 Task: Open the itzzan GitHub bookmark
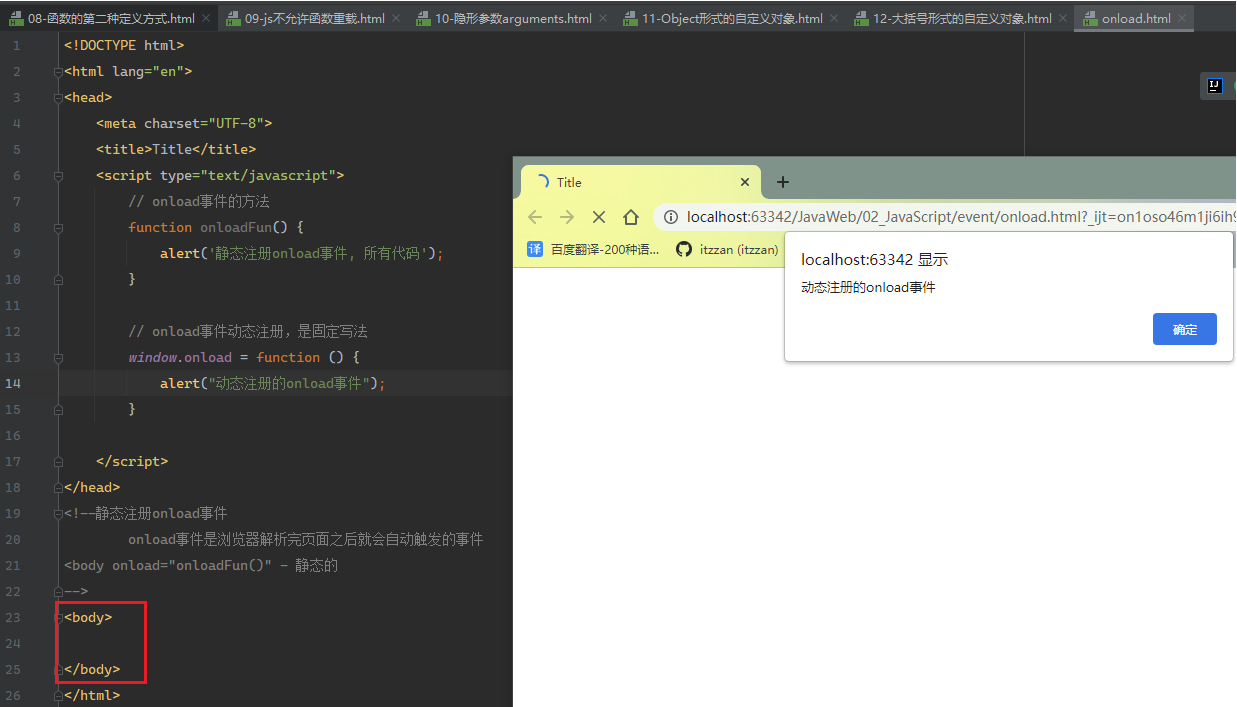[x=727, y=250]
